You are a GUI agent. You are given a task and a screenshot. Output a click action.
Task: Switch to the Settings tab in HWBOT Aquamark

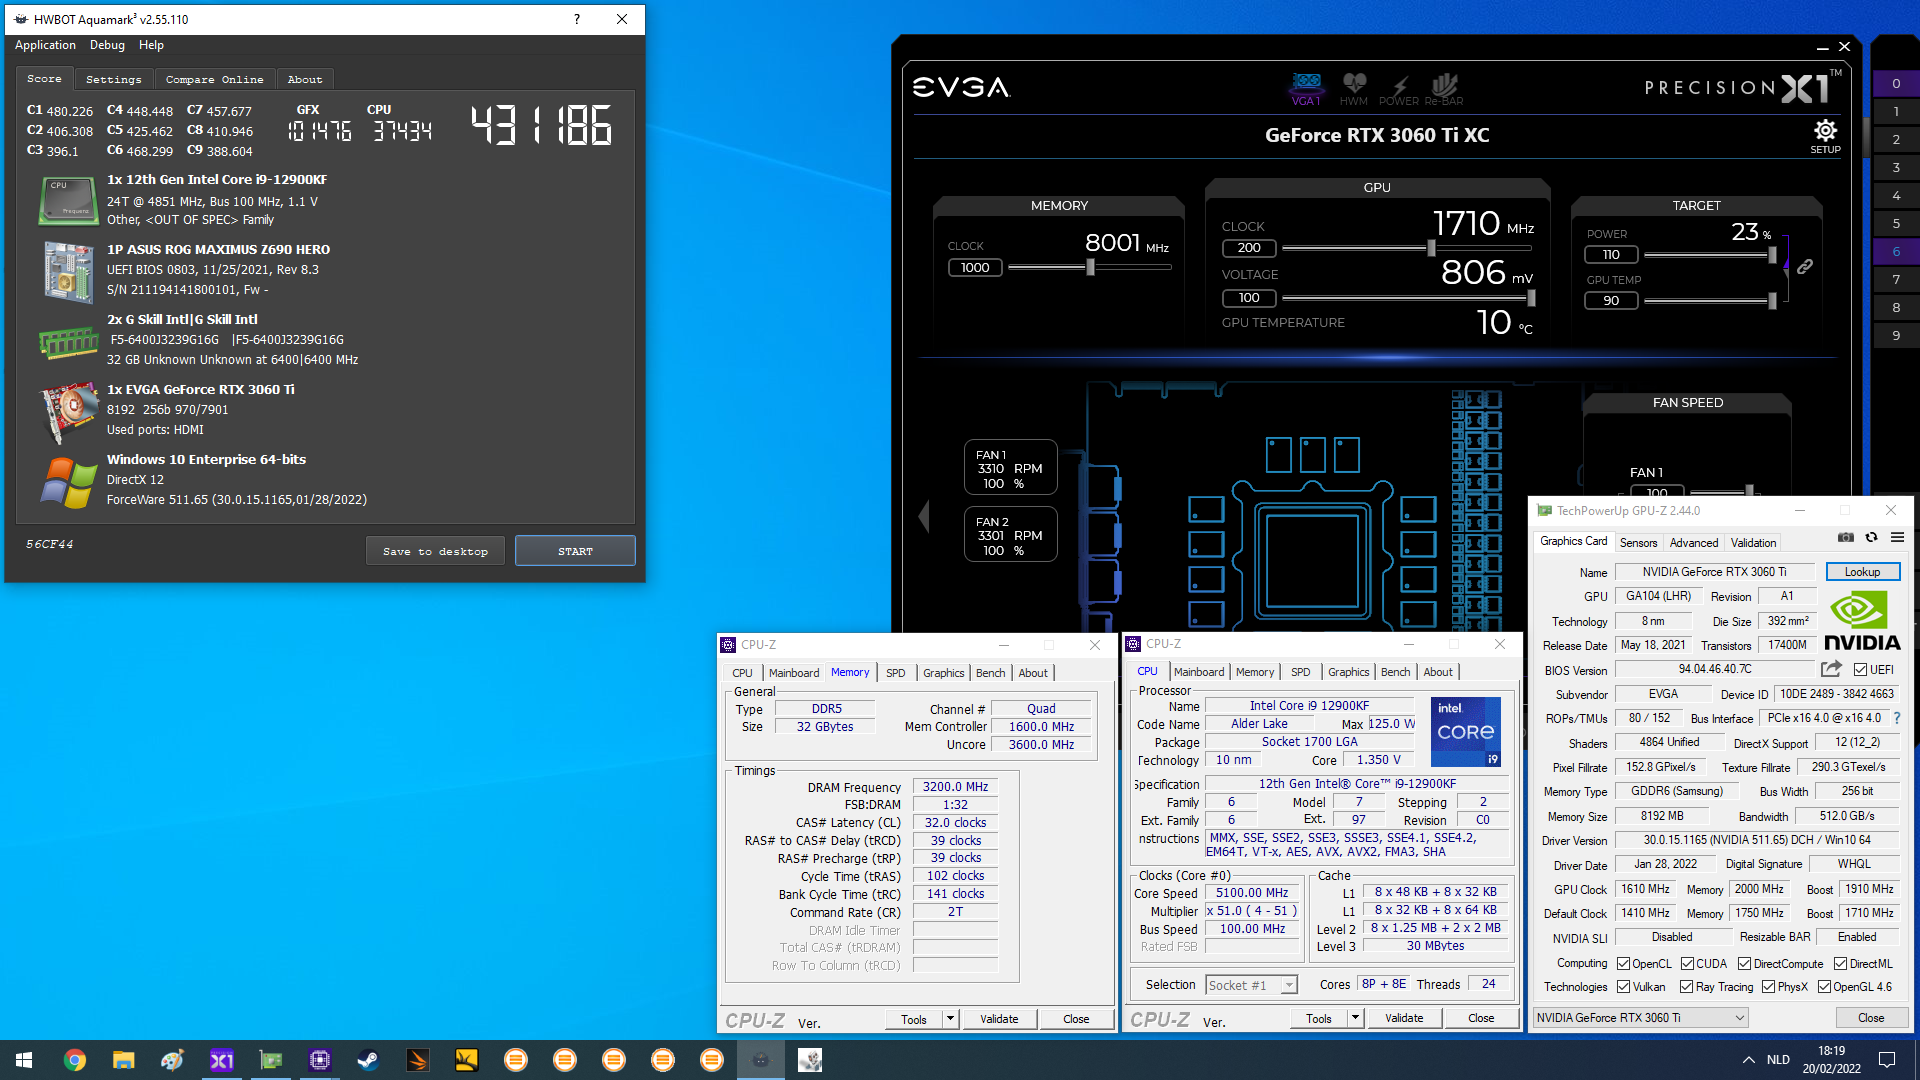pyautogui.click(x=114, y=79)
